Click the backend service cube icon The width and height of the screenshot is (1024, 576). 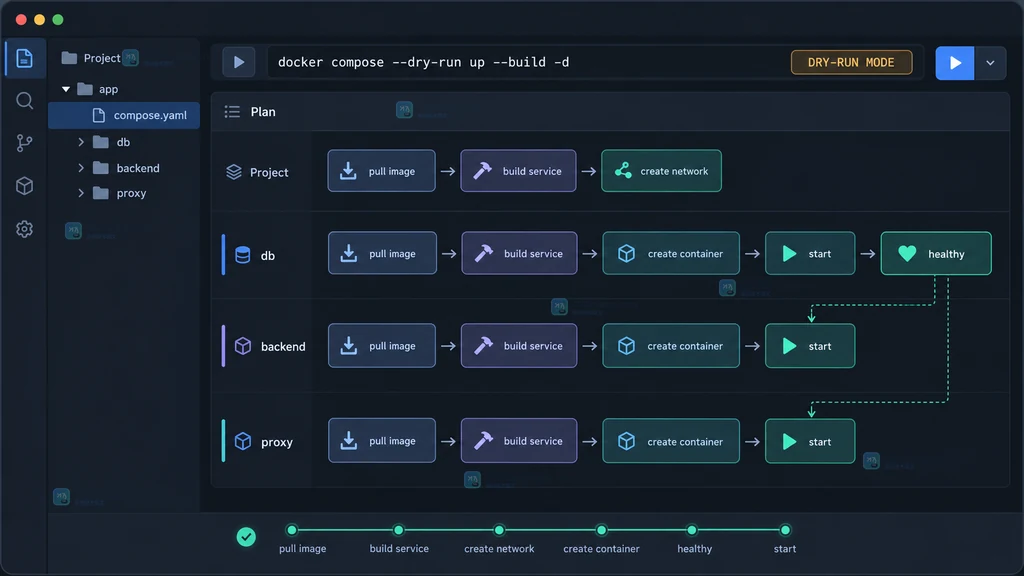point(242,346)
